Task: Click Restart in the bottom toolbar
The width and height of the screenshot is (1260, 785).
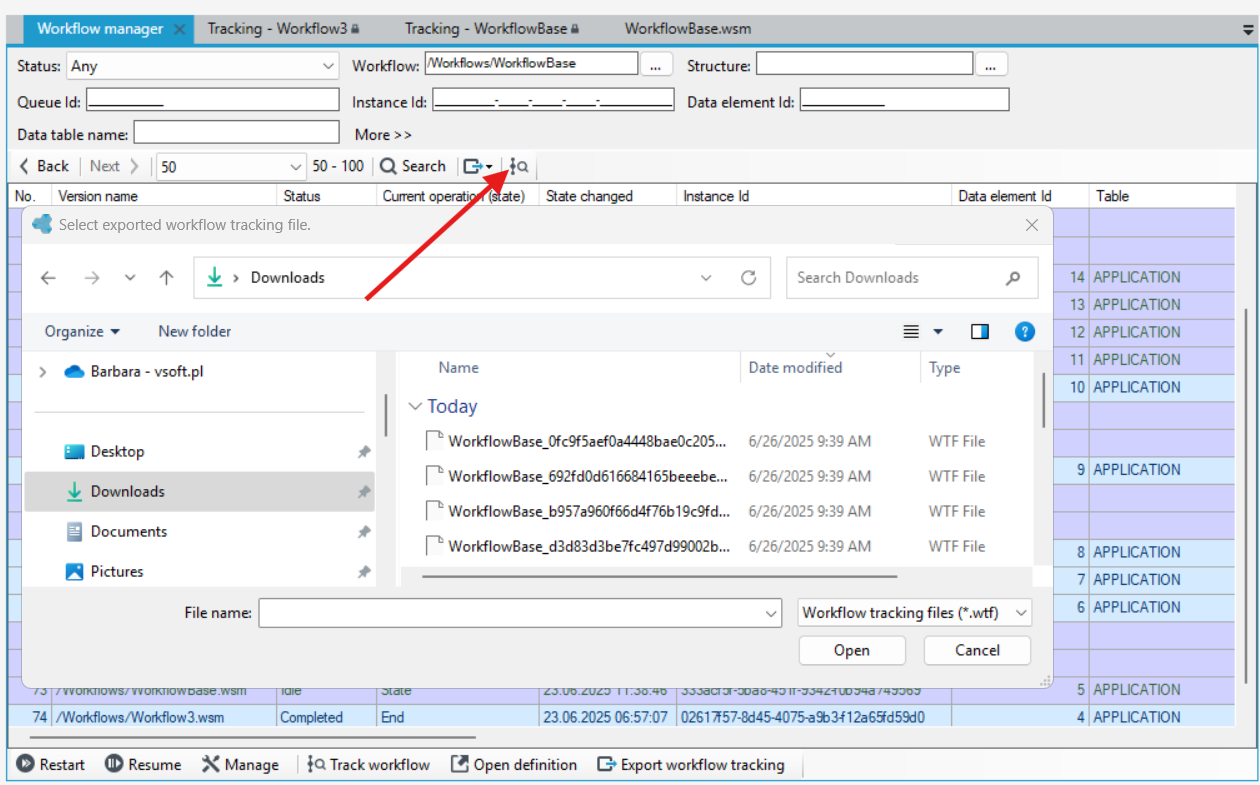Action: pyautogui.click(x=51, y=765)
